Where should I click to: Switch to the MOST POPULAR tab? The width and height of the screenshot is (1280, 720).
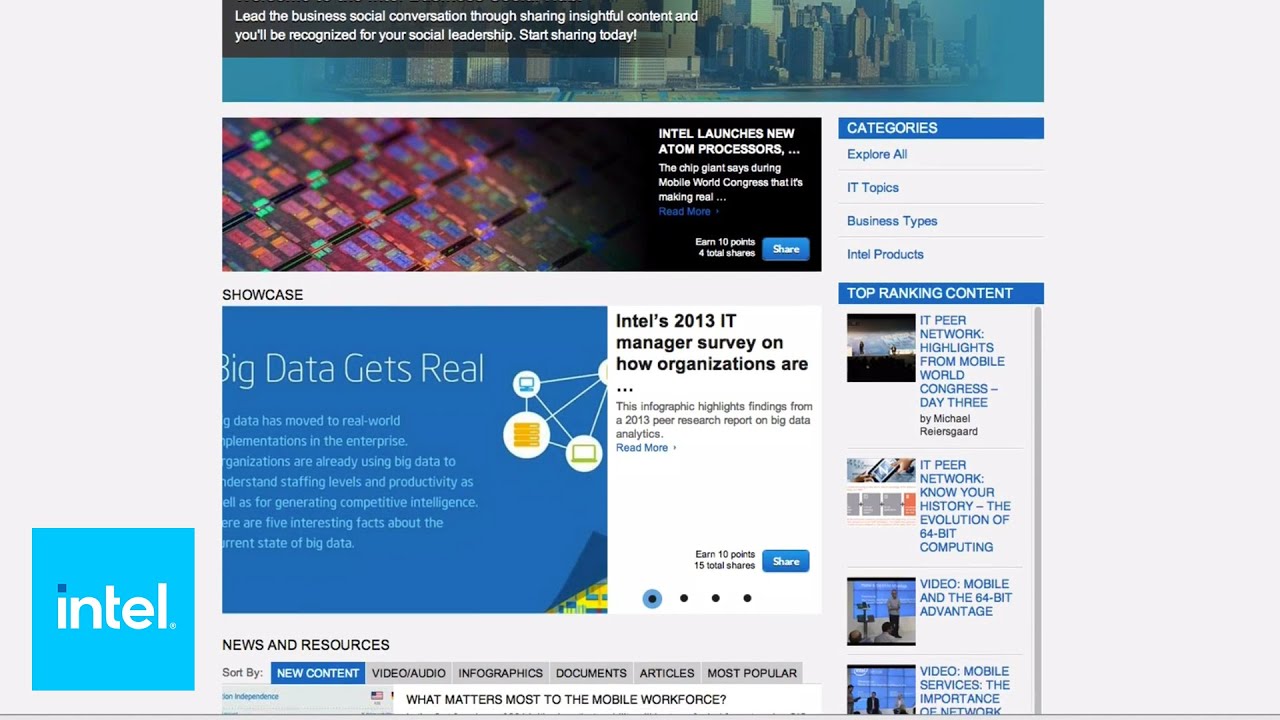752,673
